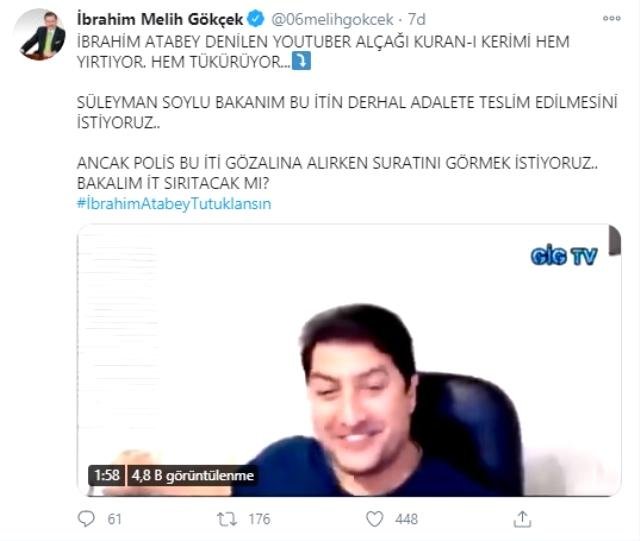The width and height of the screenshot is (640, 541).
Task: Open the @06melihgokcek handle link
Action: [332, 19]
